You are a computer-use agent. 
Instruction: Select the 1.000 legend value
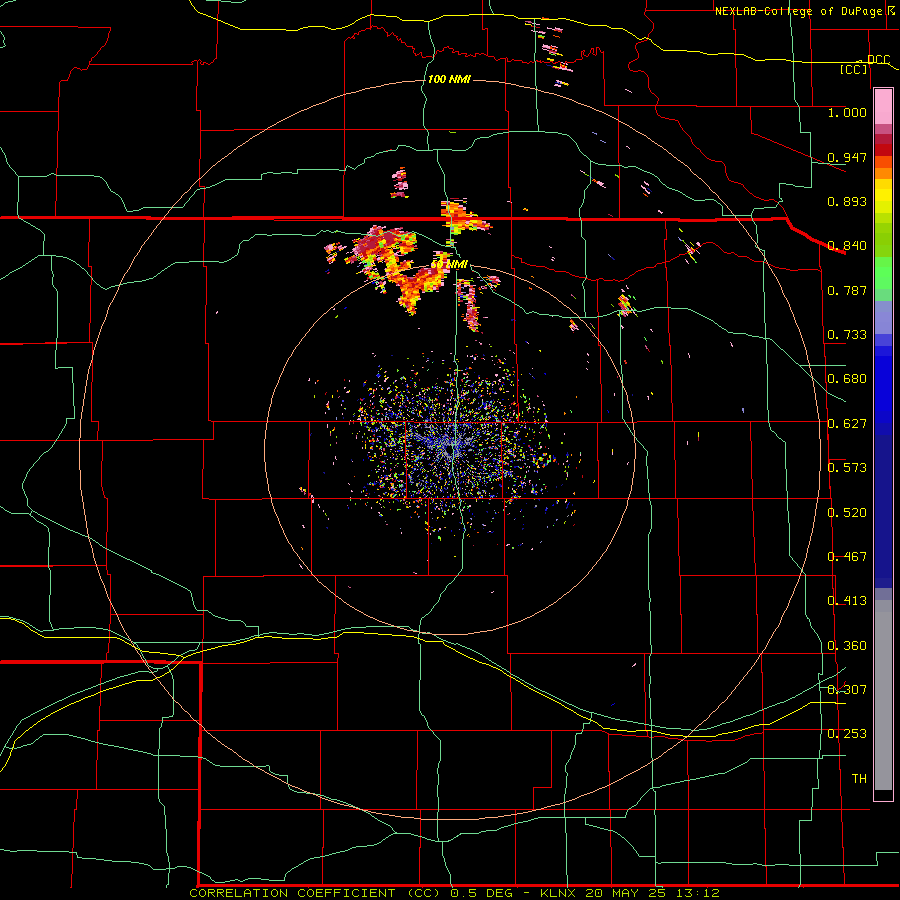click(847, 112)
